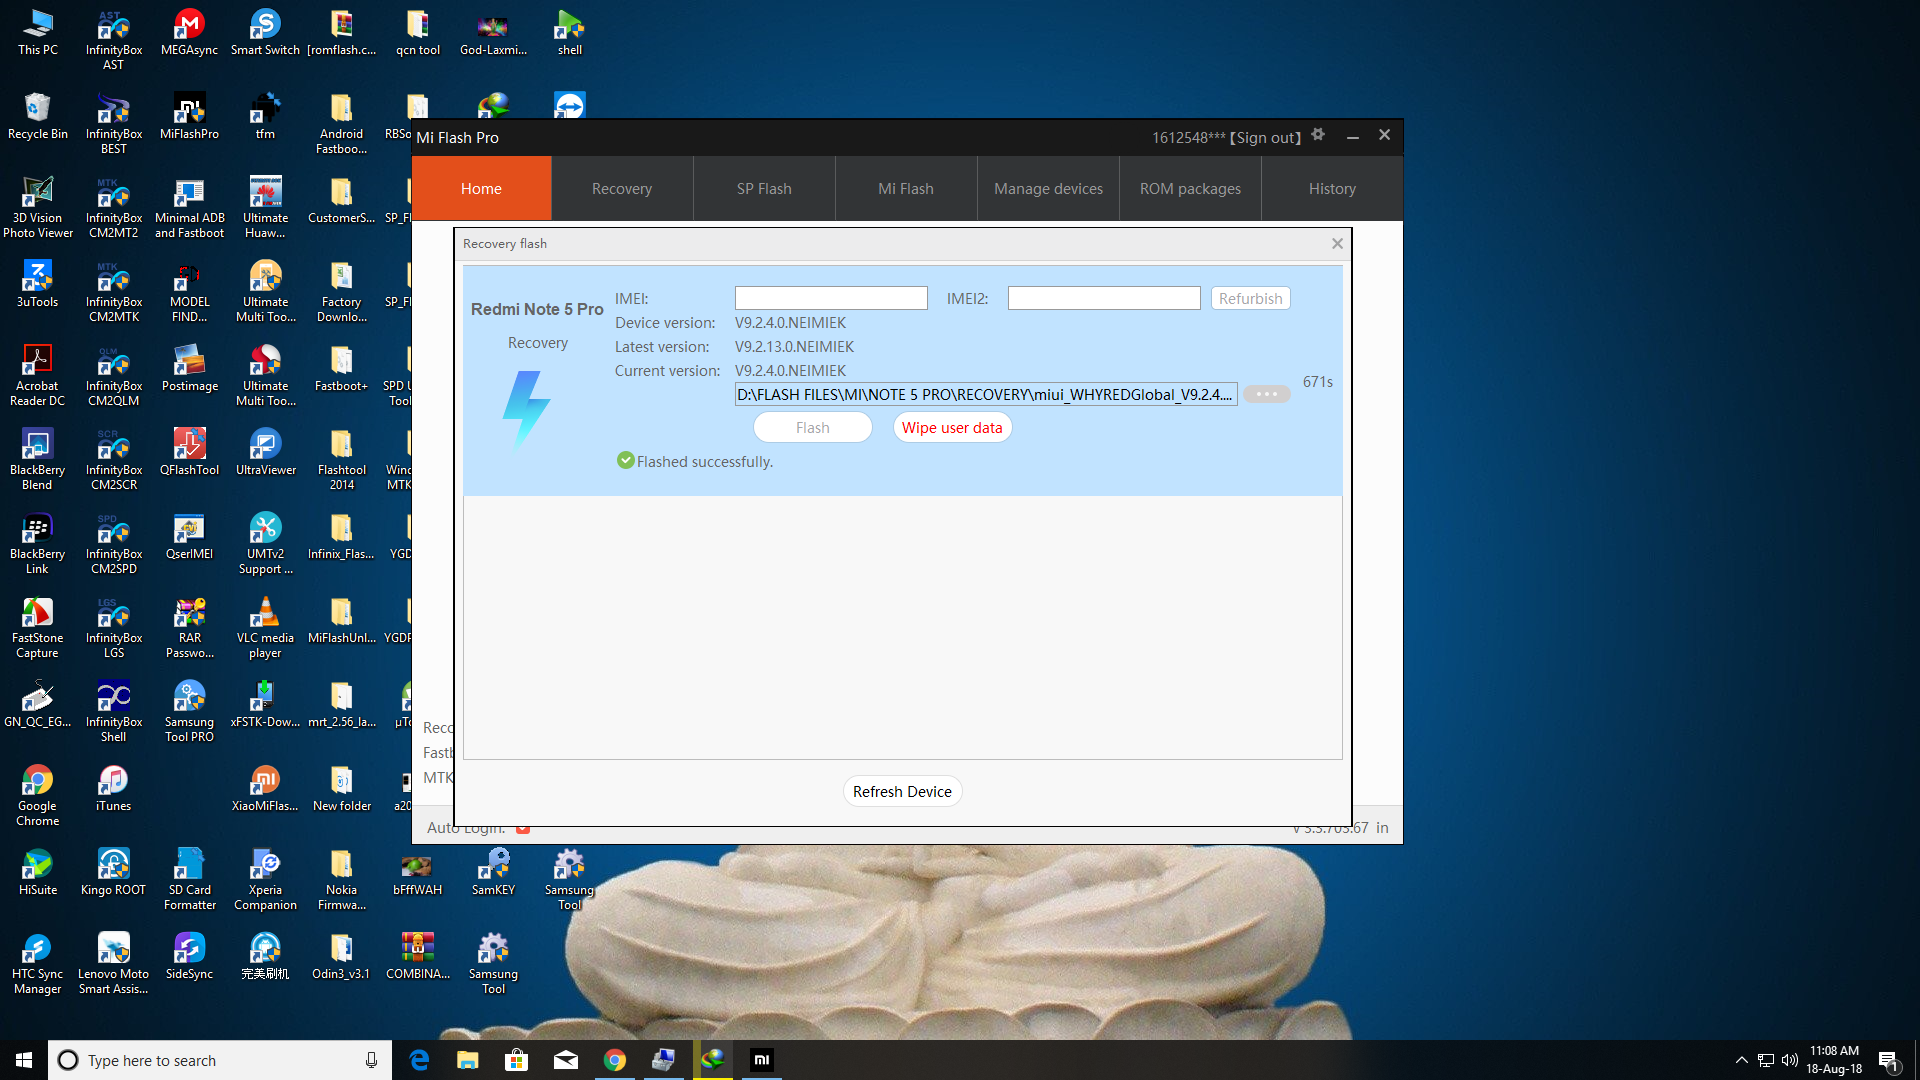Open VLC media player icon

coord(265,628)
